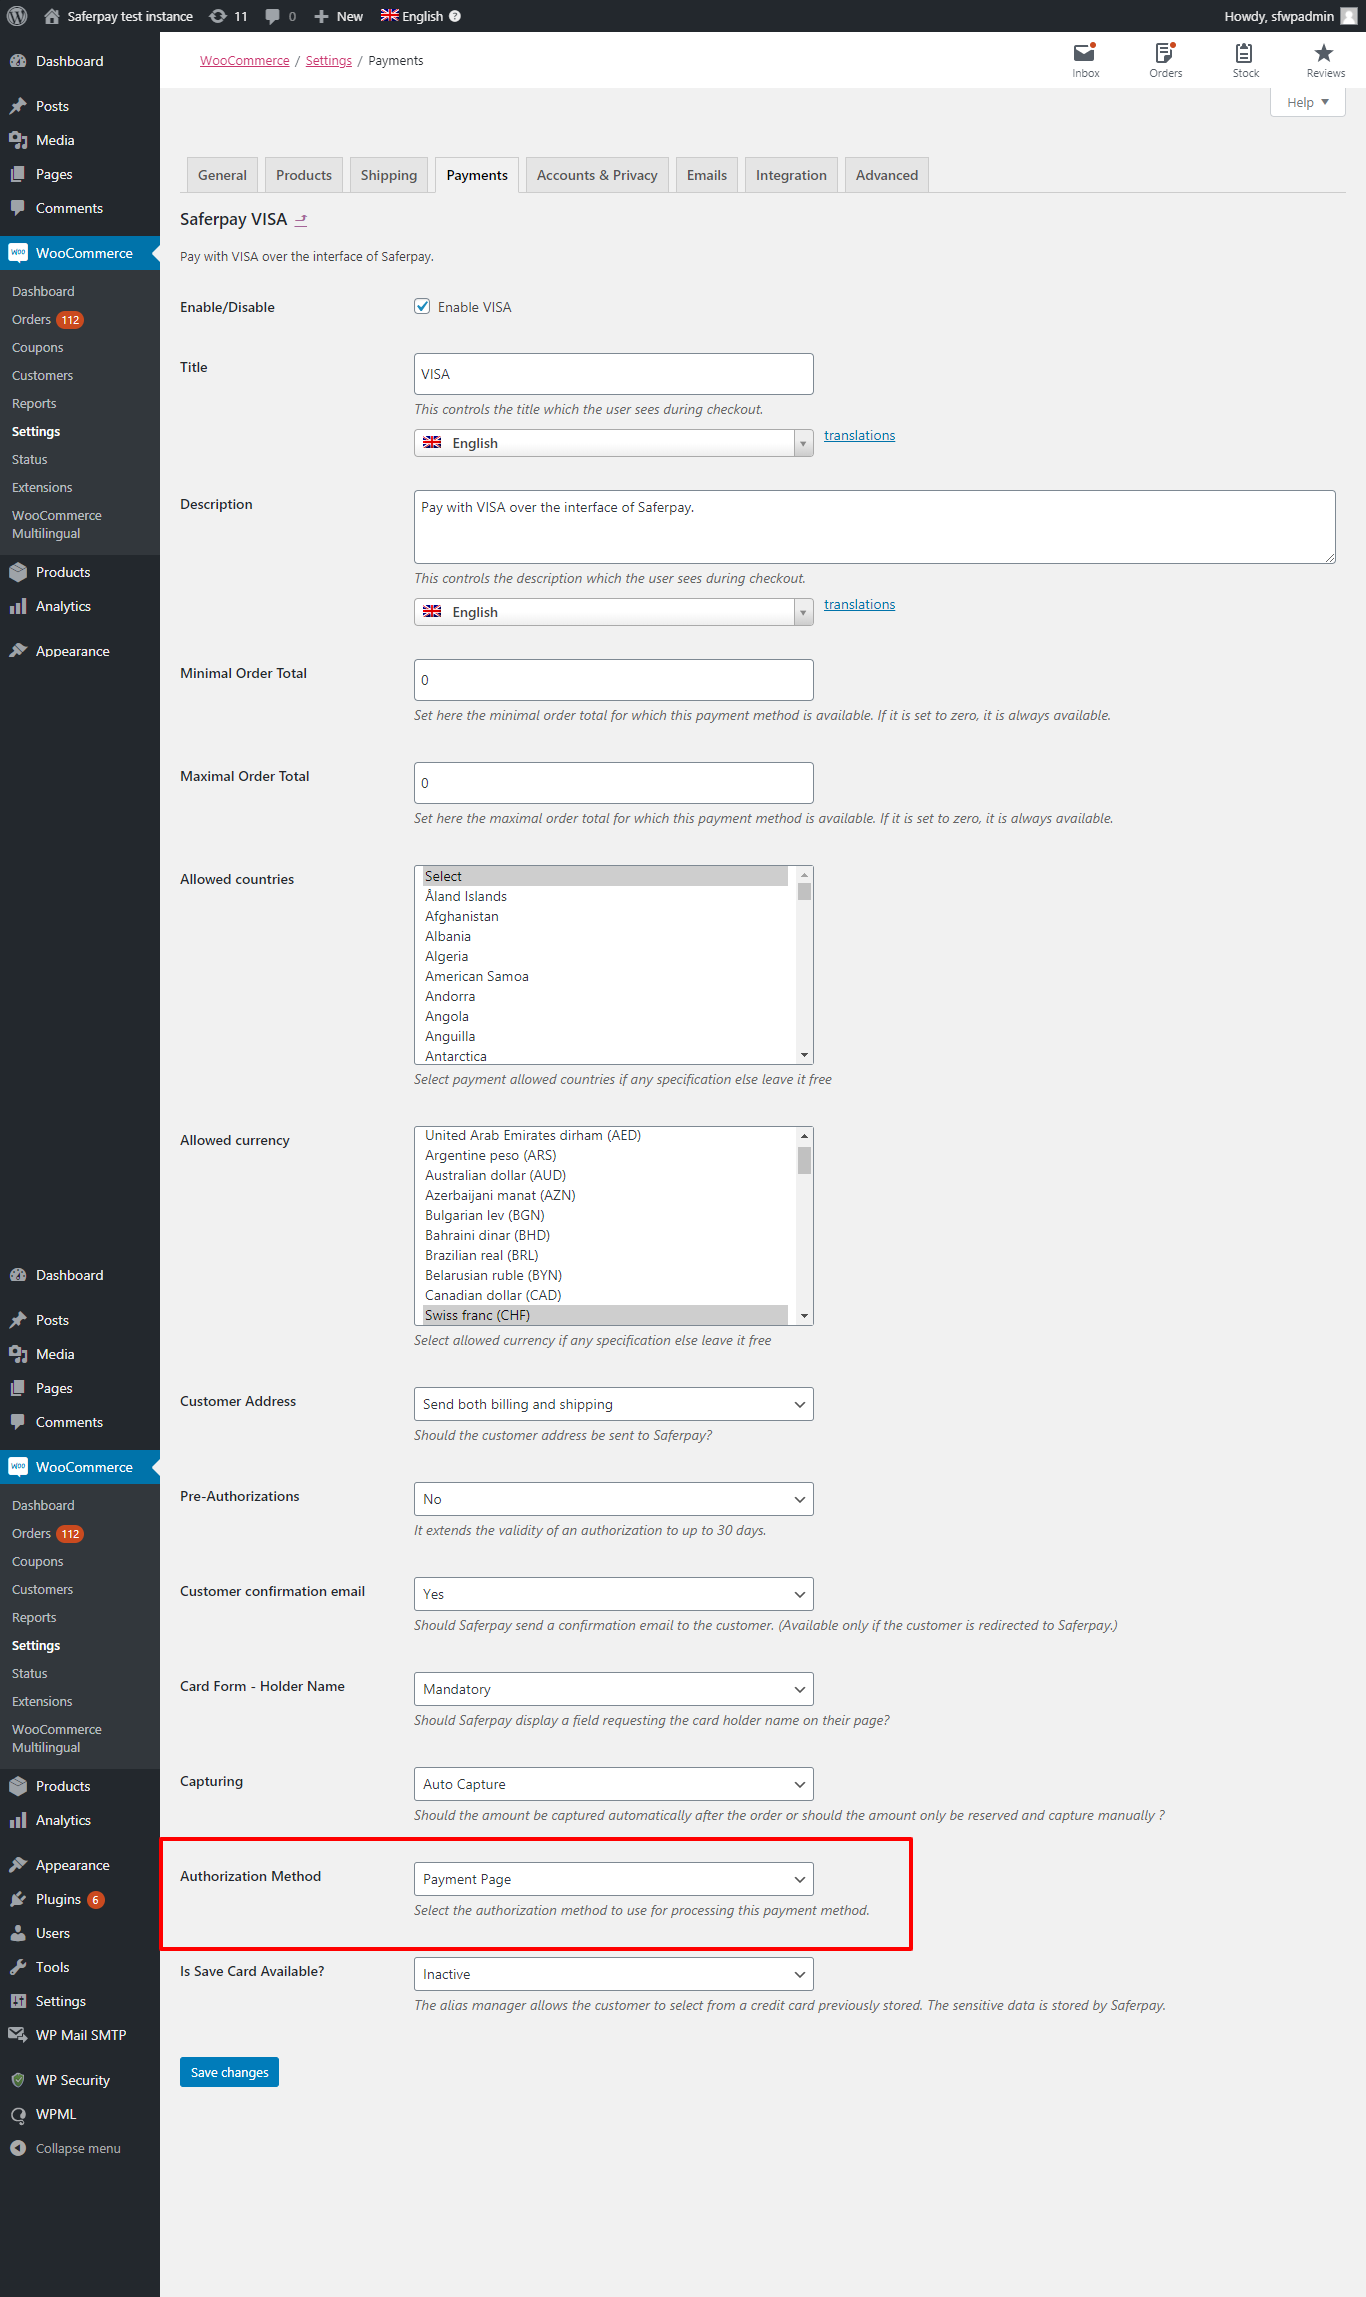Click translations link next to Title

859,435
